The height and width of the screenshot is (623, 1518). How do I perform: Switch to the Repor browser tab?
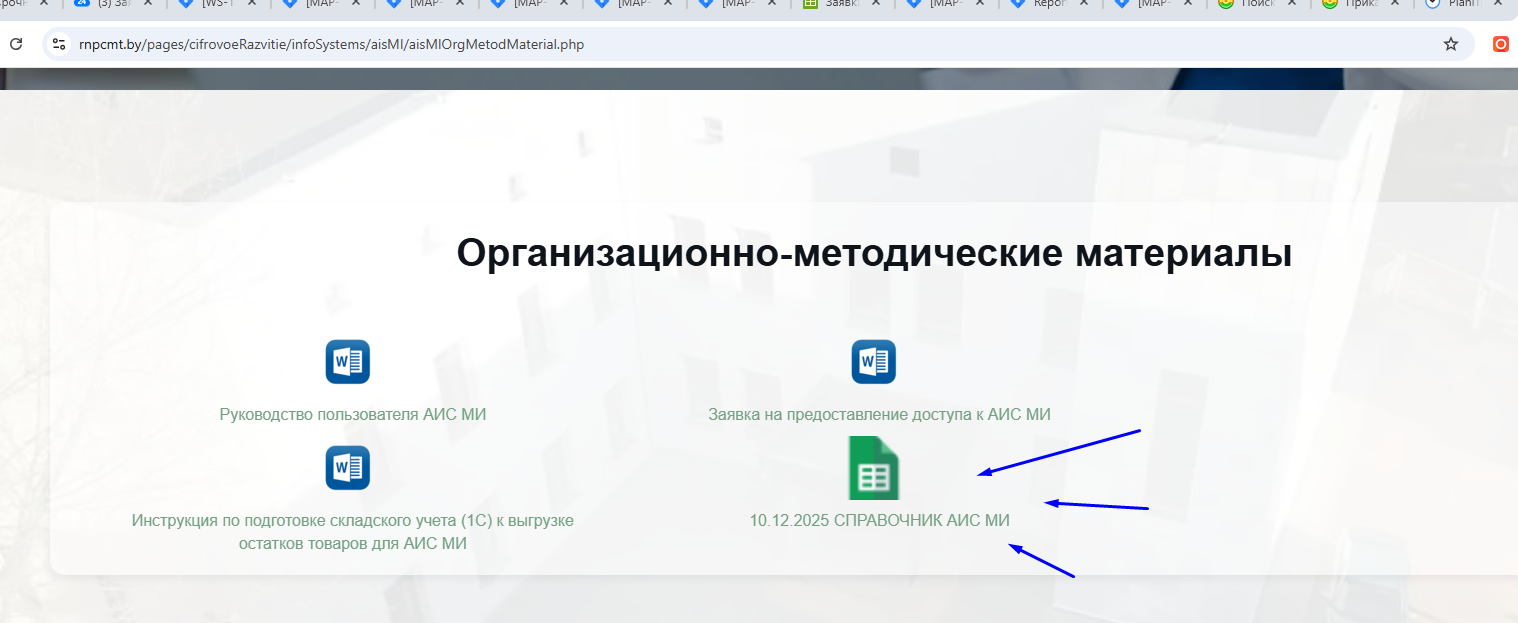tap(1050, 3)
